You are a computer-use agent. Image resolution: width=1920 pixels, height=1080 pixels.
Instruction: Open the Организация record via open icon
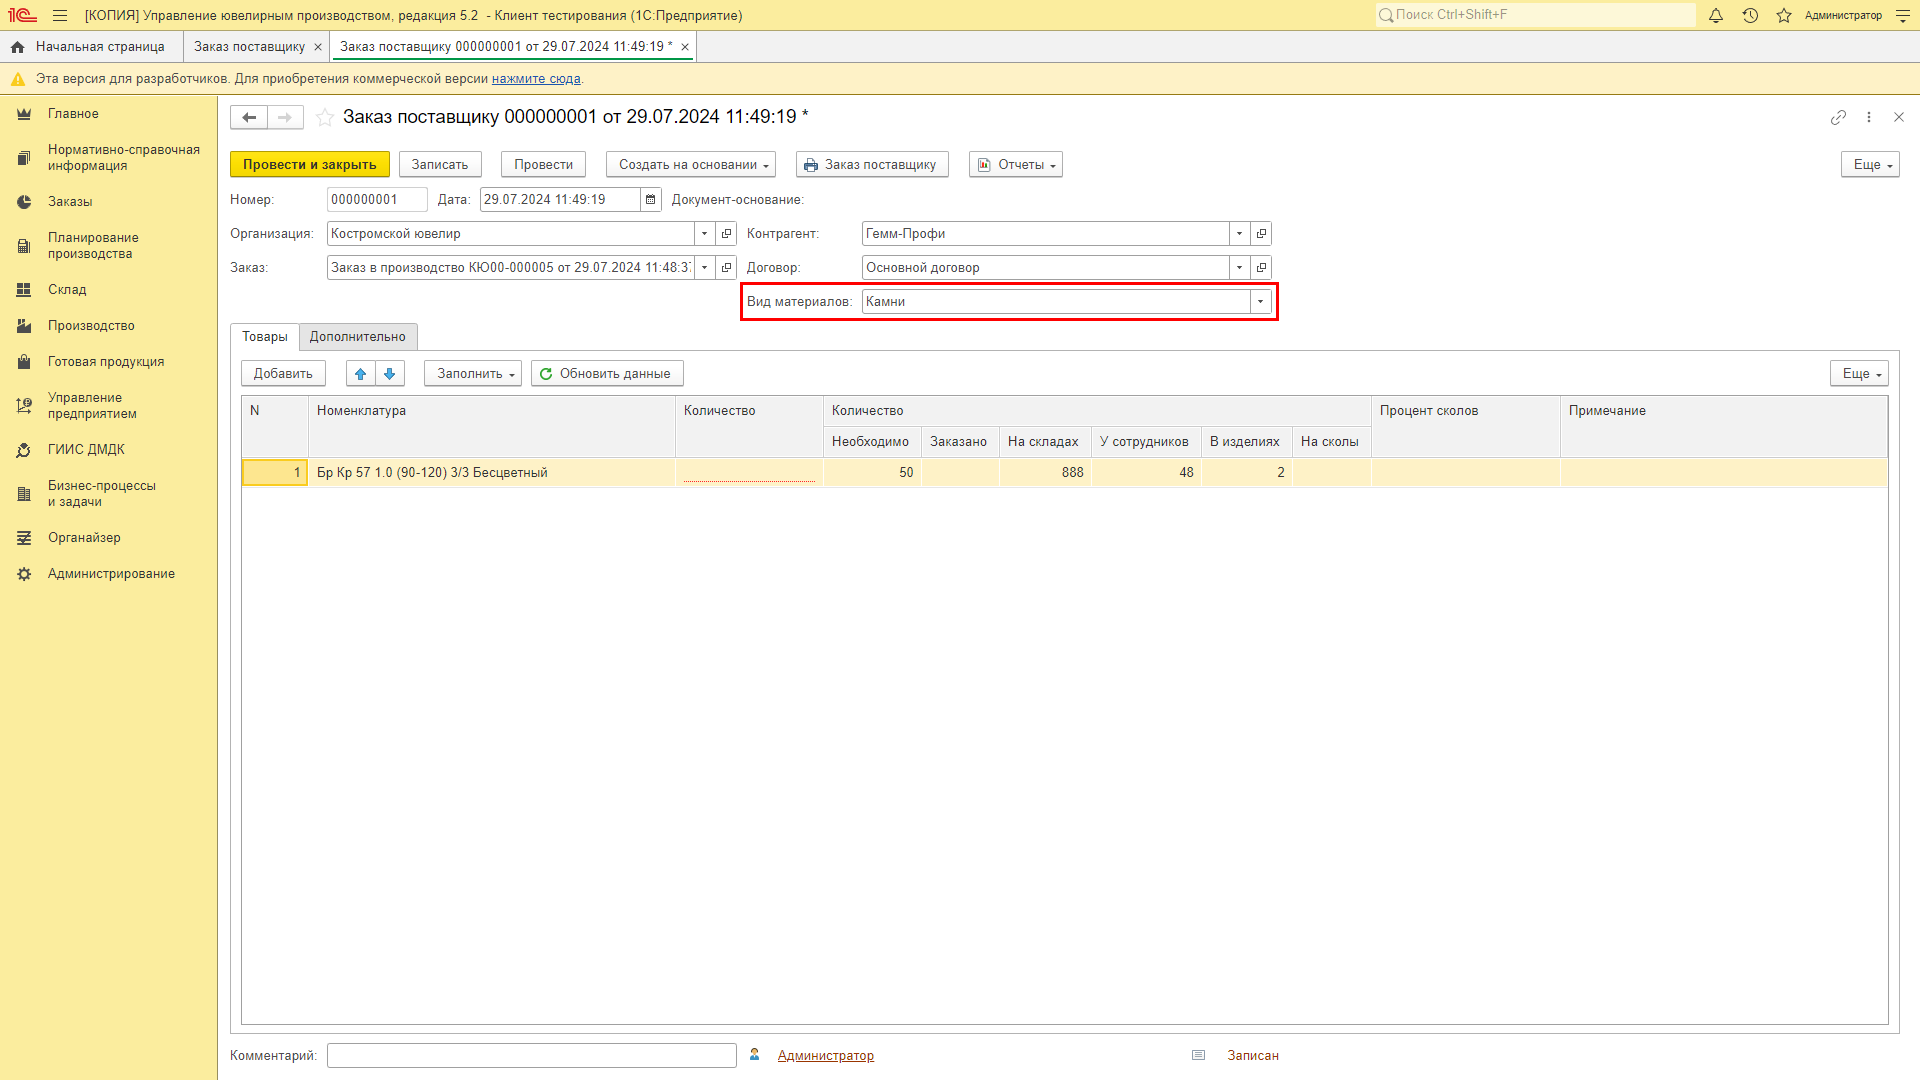point(727,233)
